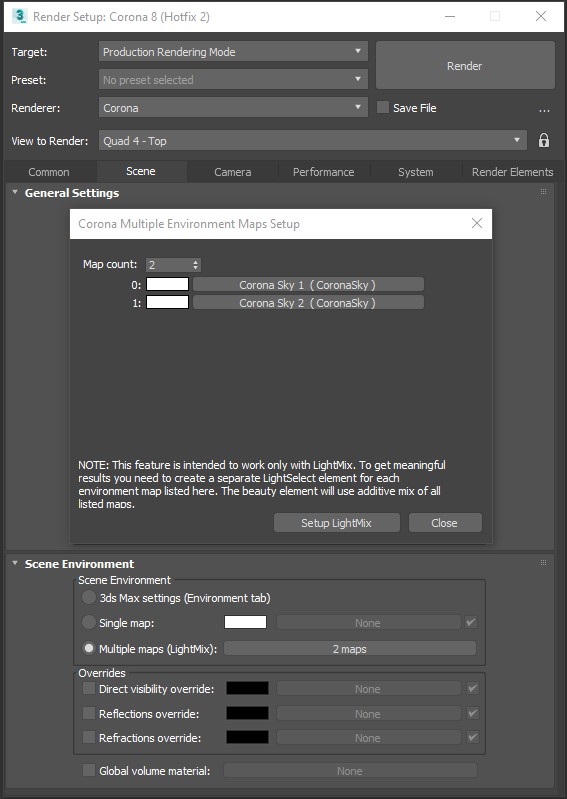567x799 pixels.
Task: Open the color swatch for map 1
Action: (168, 302)
